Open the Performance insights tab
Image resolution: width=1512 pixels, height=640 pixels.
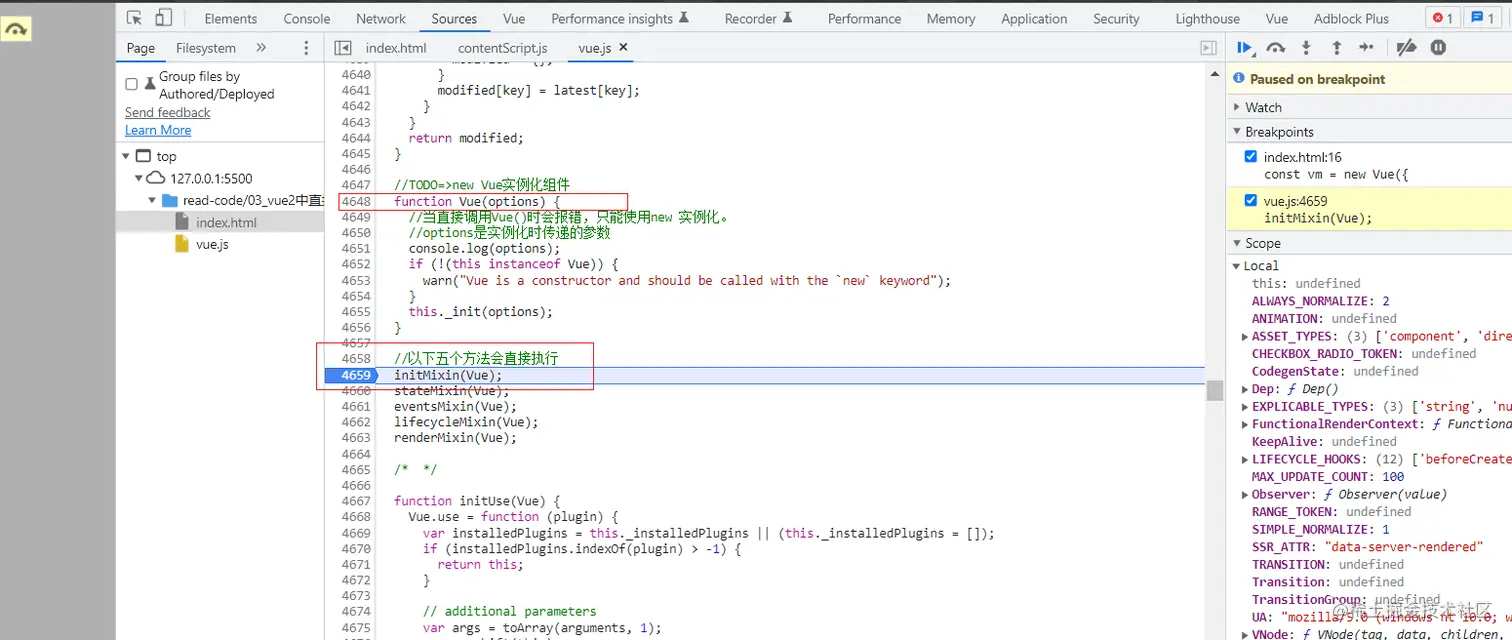[620, 19]
